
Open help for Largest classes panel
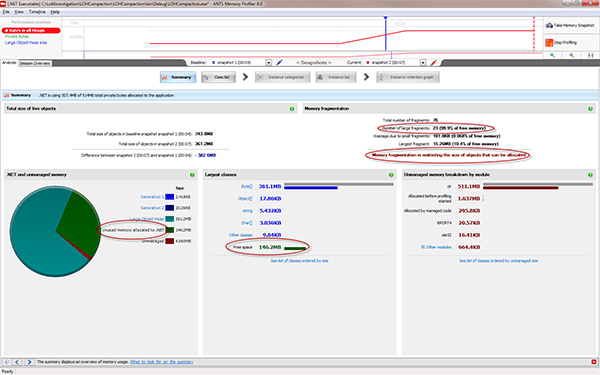tap(391, 175)
